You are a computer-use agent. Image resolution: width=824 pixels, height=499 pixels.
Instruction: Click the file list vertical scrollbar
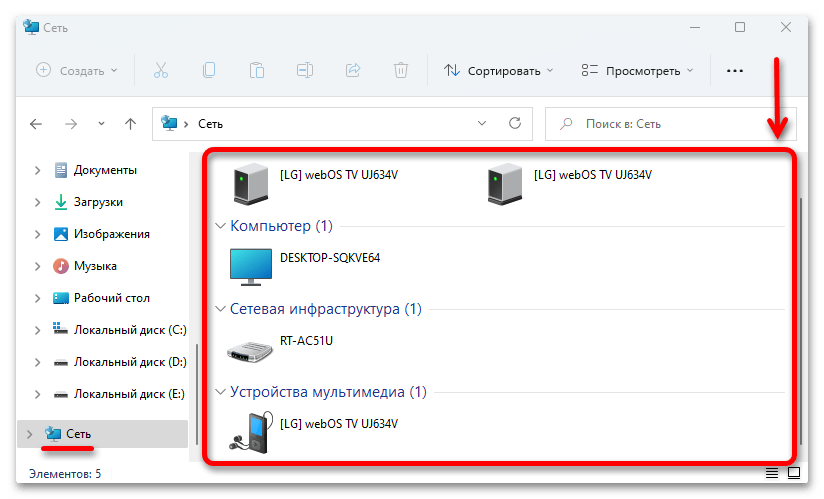pyautogui.click(x=800, y=321)
